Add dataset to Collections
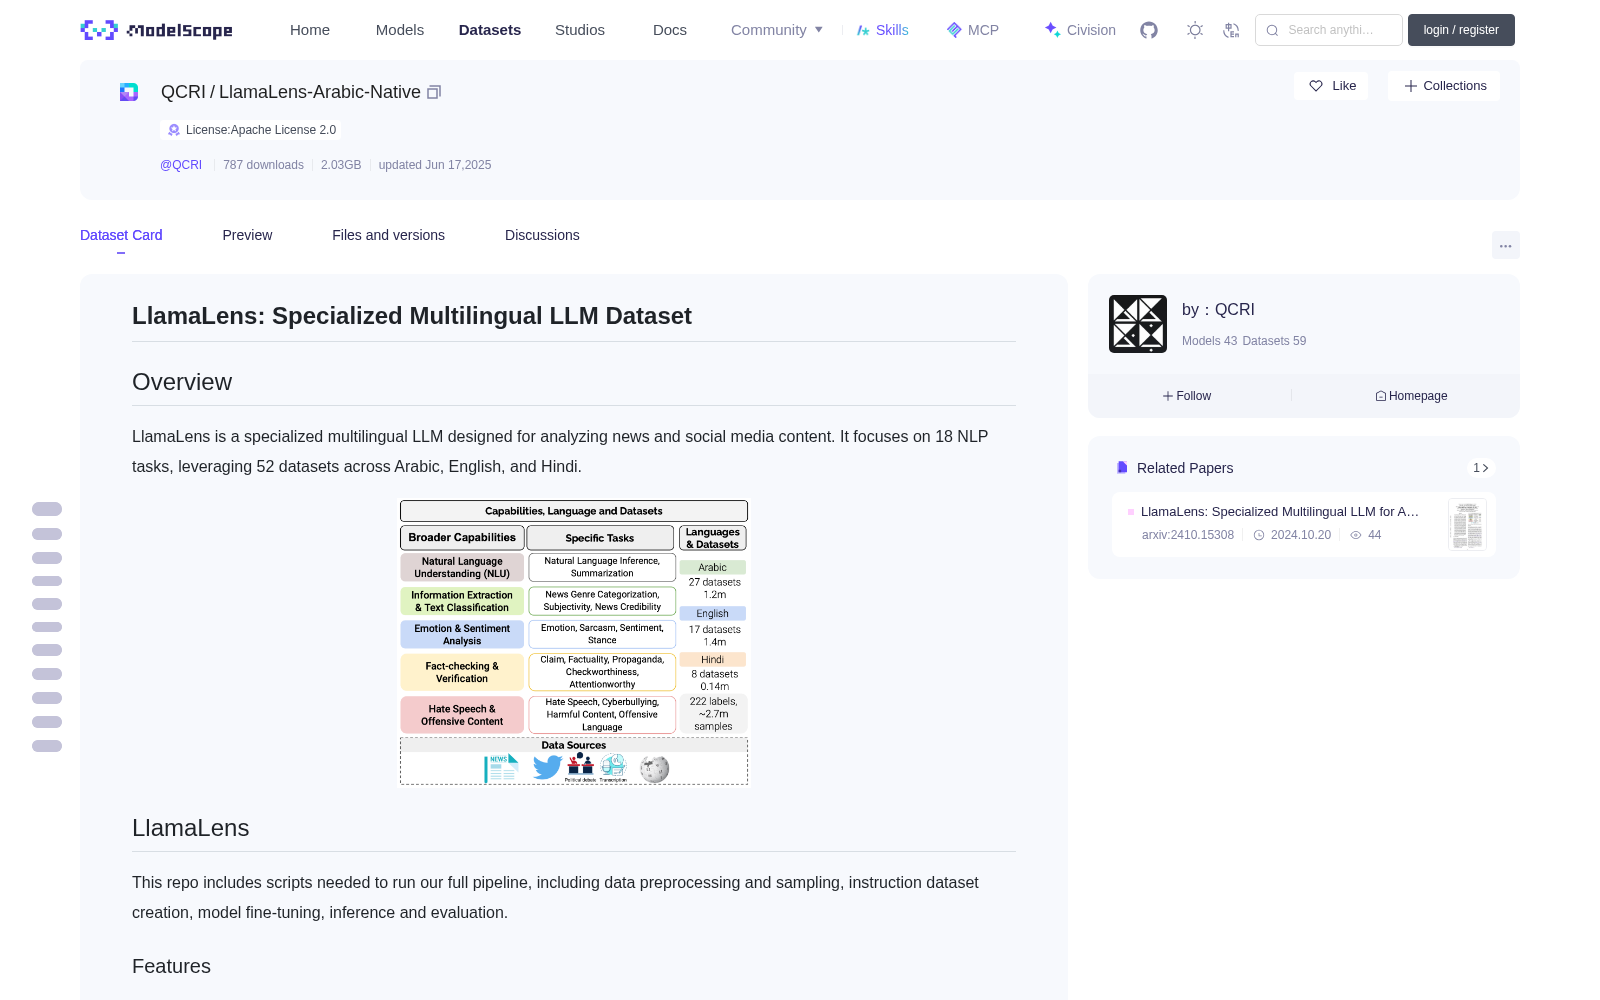Image resolution: width=1600 pixels, height=1000 pixels. (1444, 86)
